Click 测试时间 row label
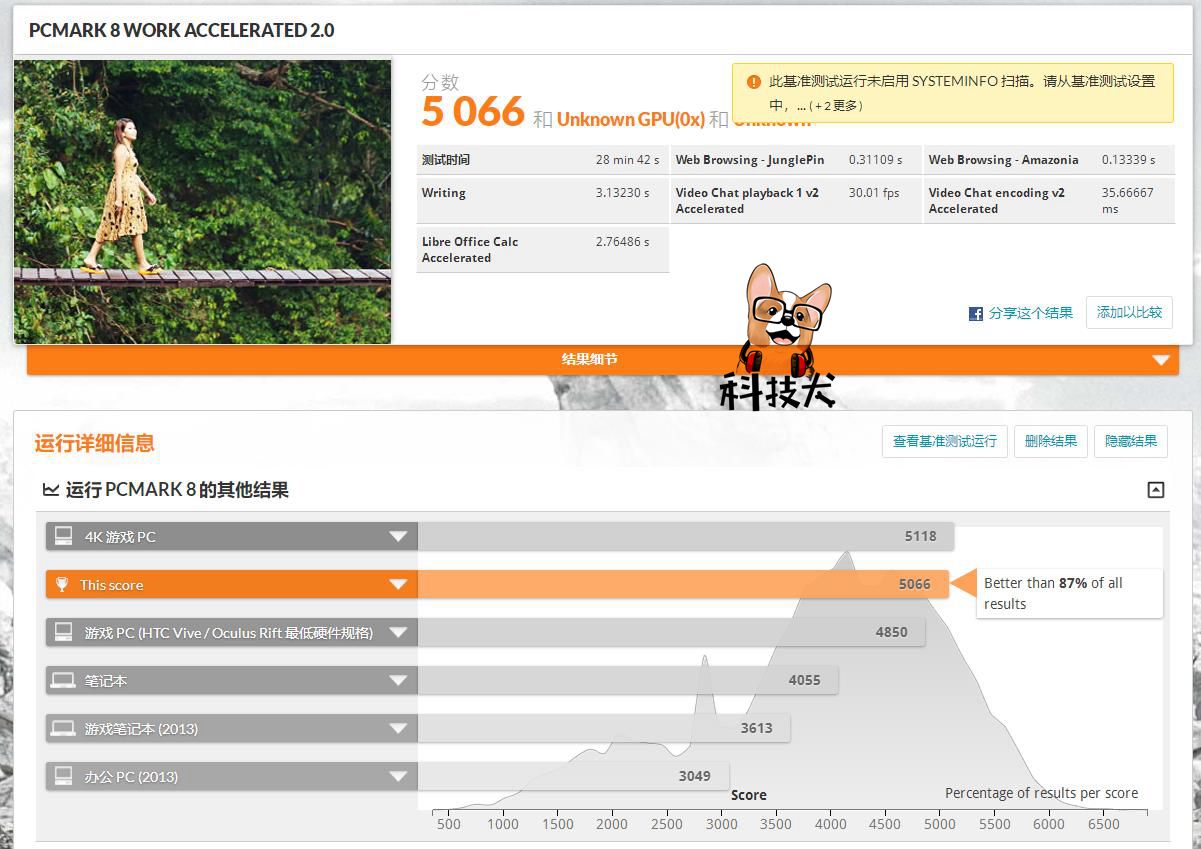Screen dimensions: 1201x849 (446, 160)
